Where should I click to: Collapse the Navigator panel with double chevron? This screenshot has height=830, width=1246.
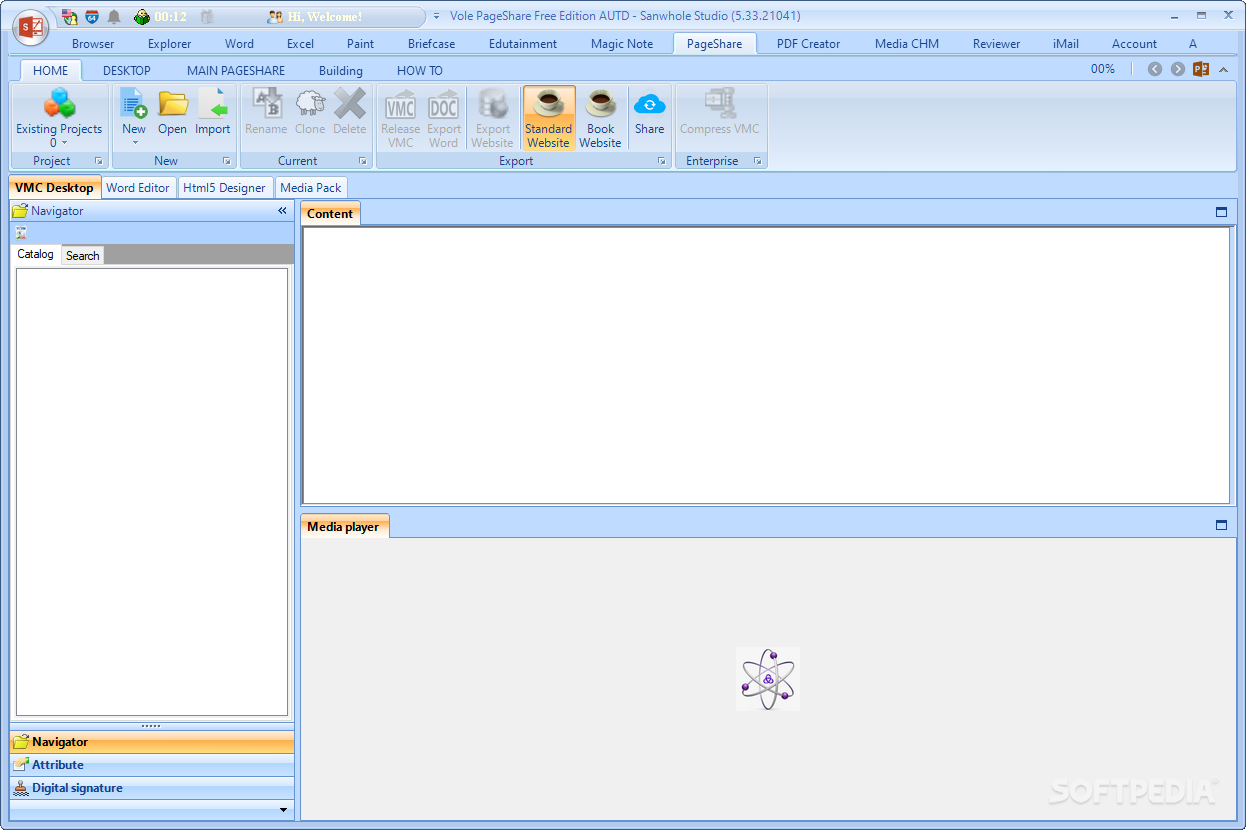[x=282, y=211]
